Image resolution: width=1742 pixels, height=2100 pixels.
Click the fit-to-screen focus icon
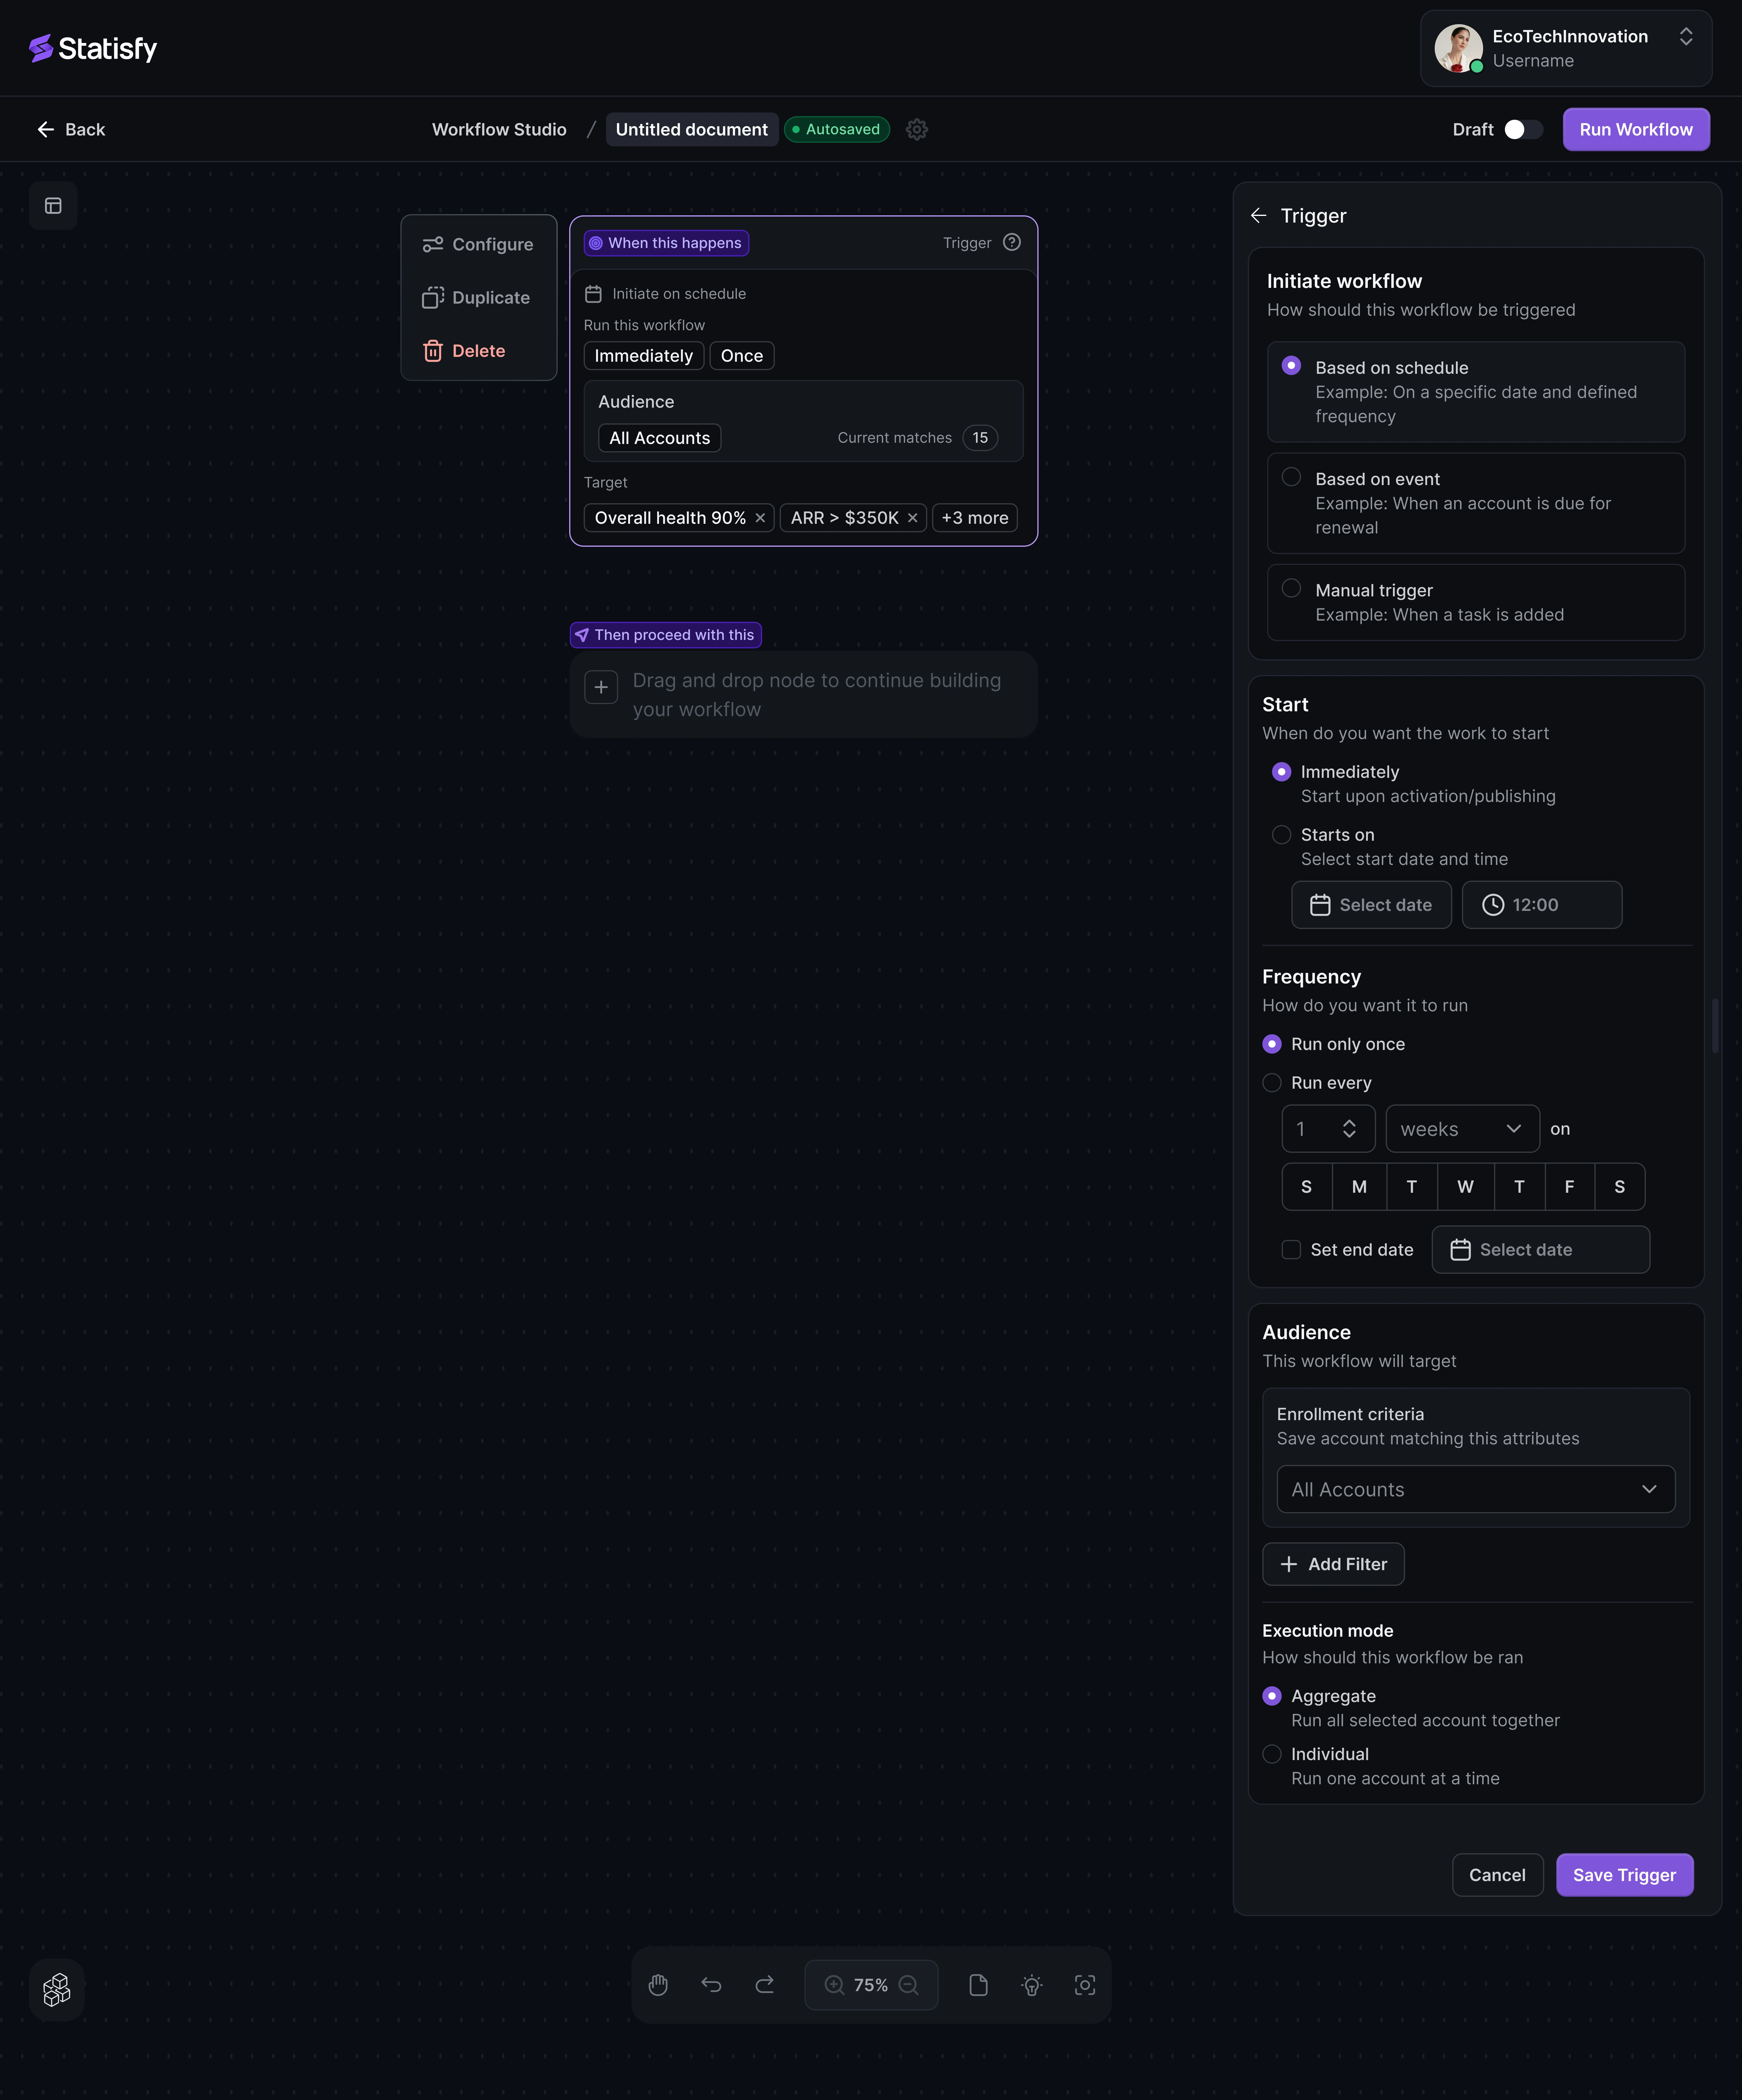(1085, 1985)
